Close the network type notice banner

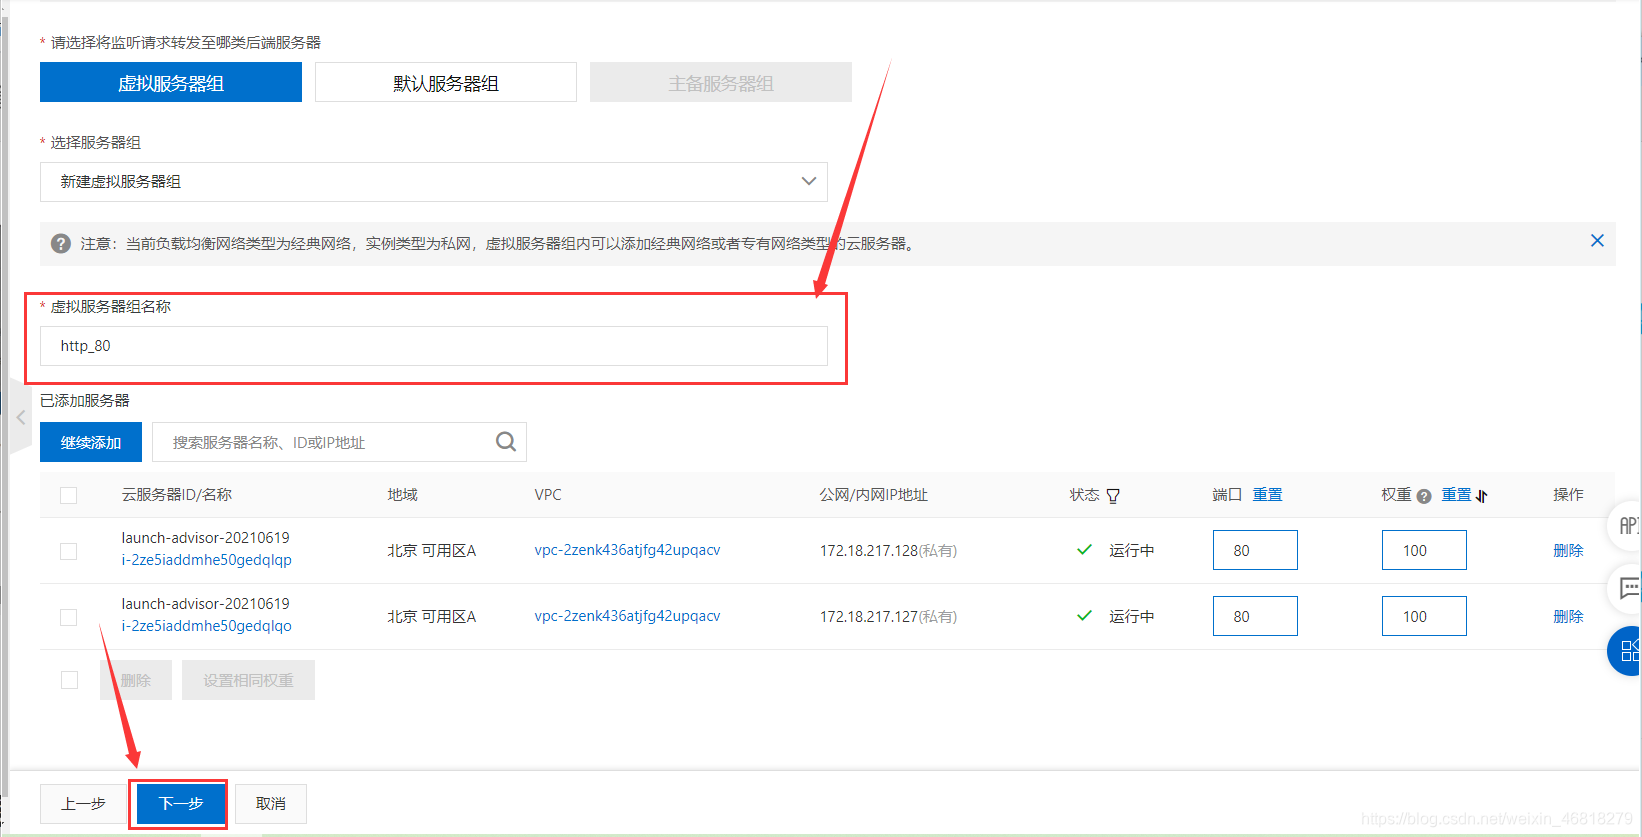(x=1597, y=241)
